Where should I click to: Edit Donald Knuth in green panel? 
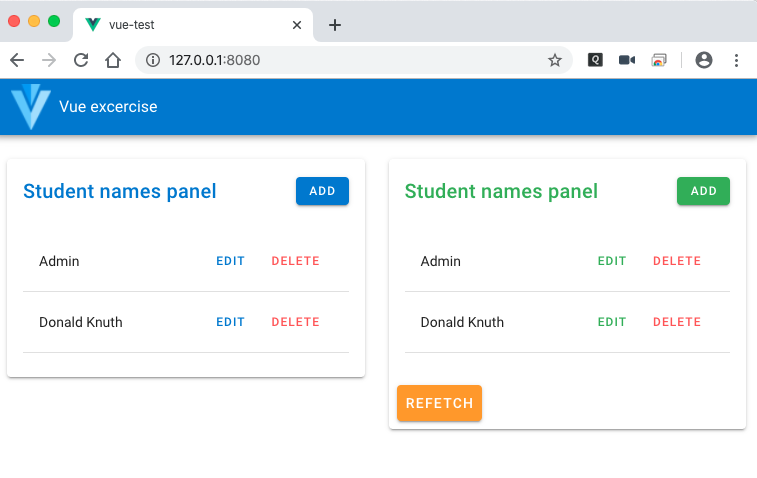pos(612,322)
